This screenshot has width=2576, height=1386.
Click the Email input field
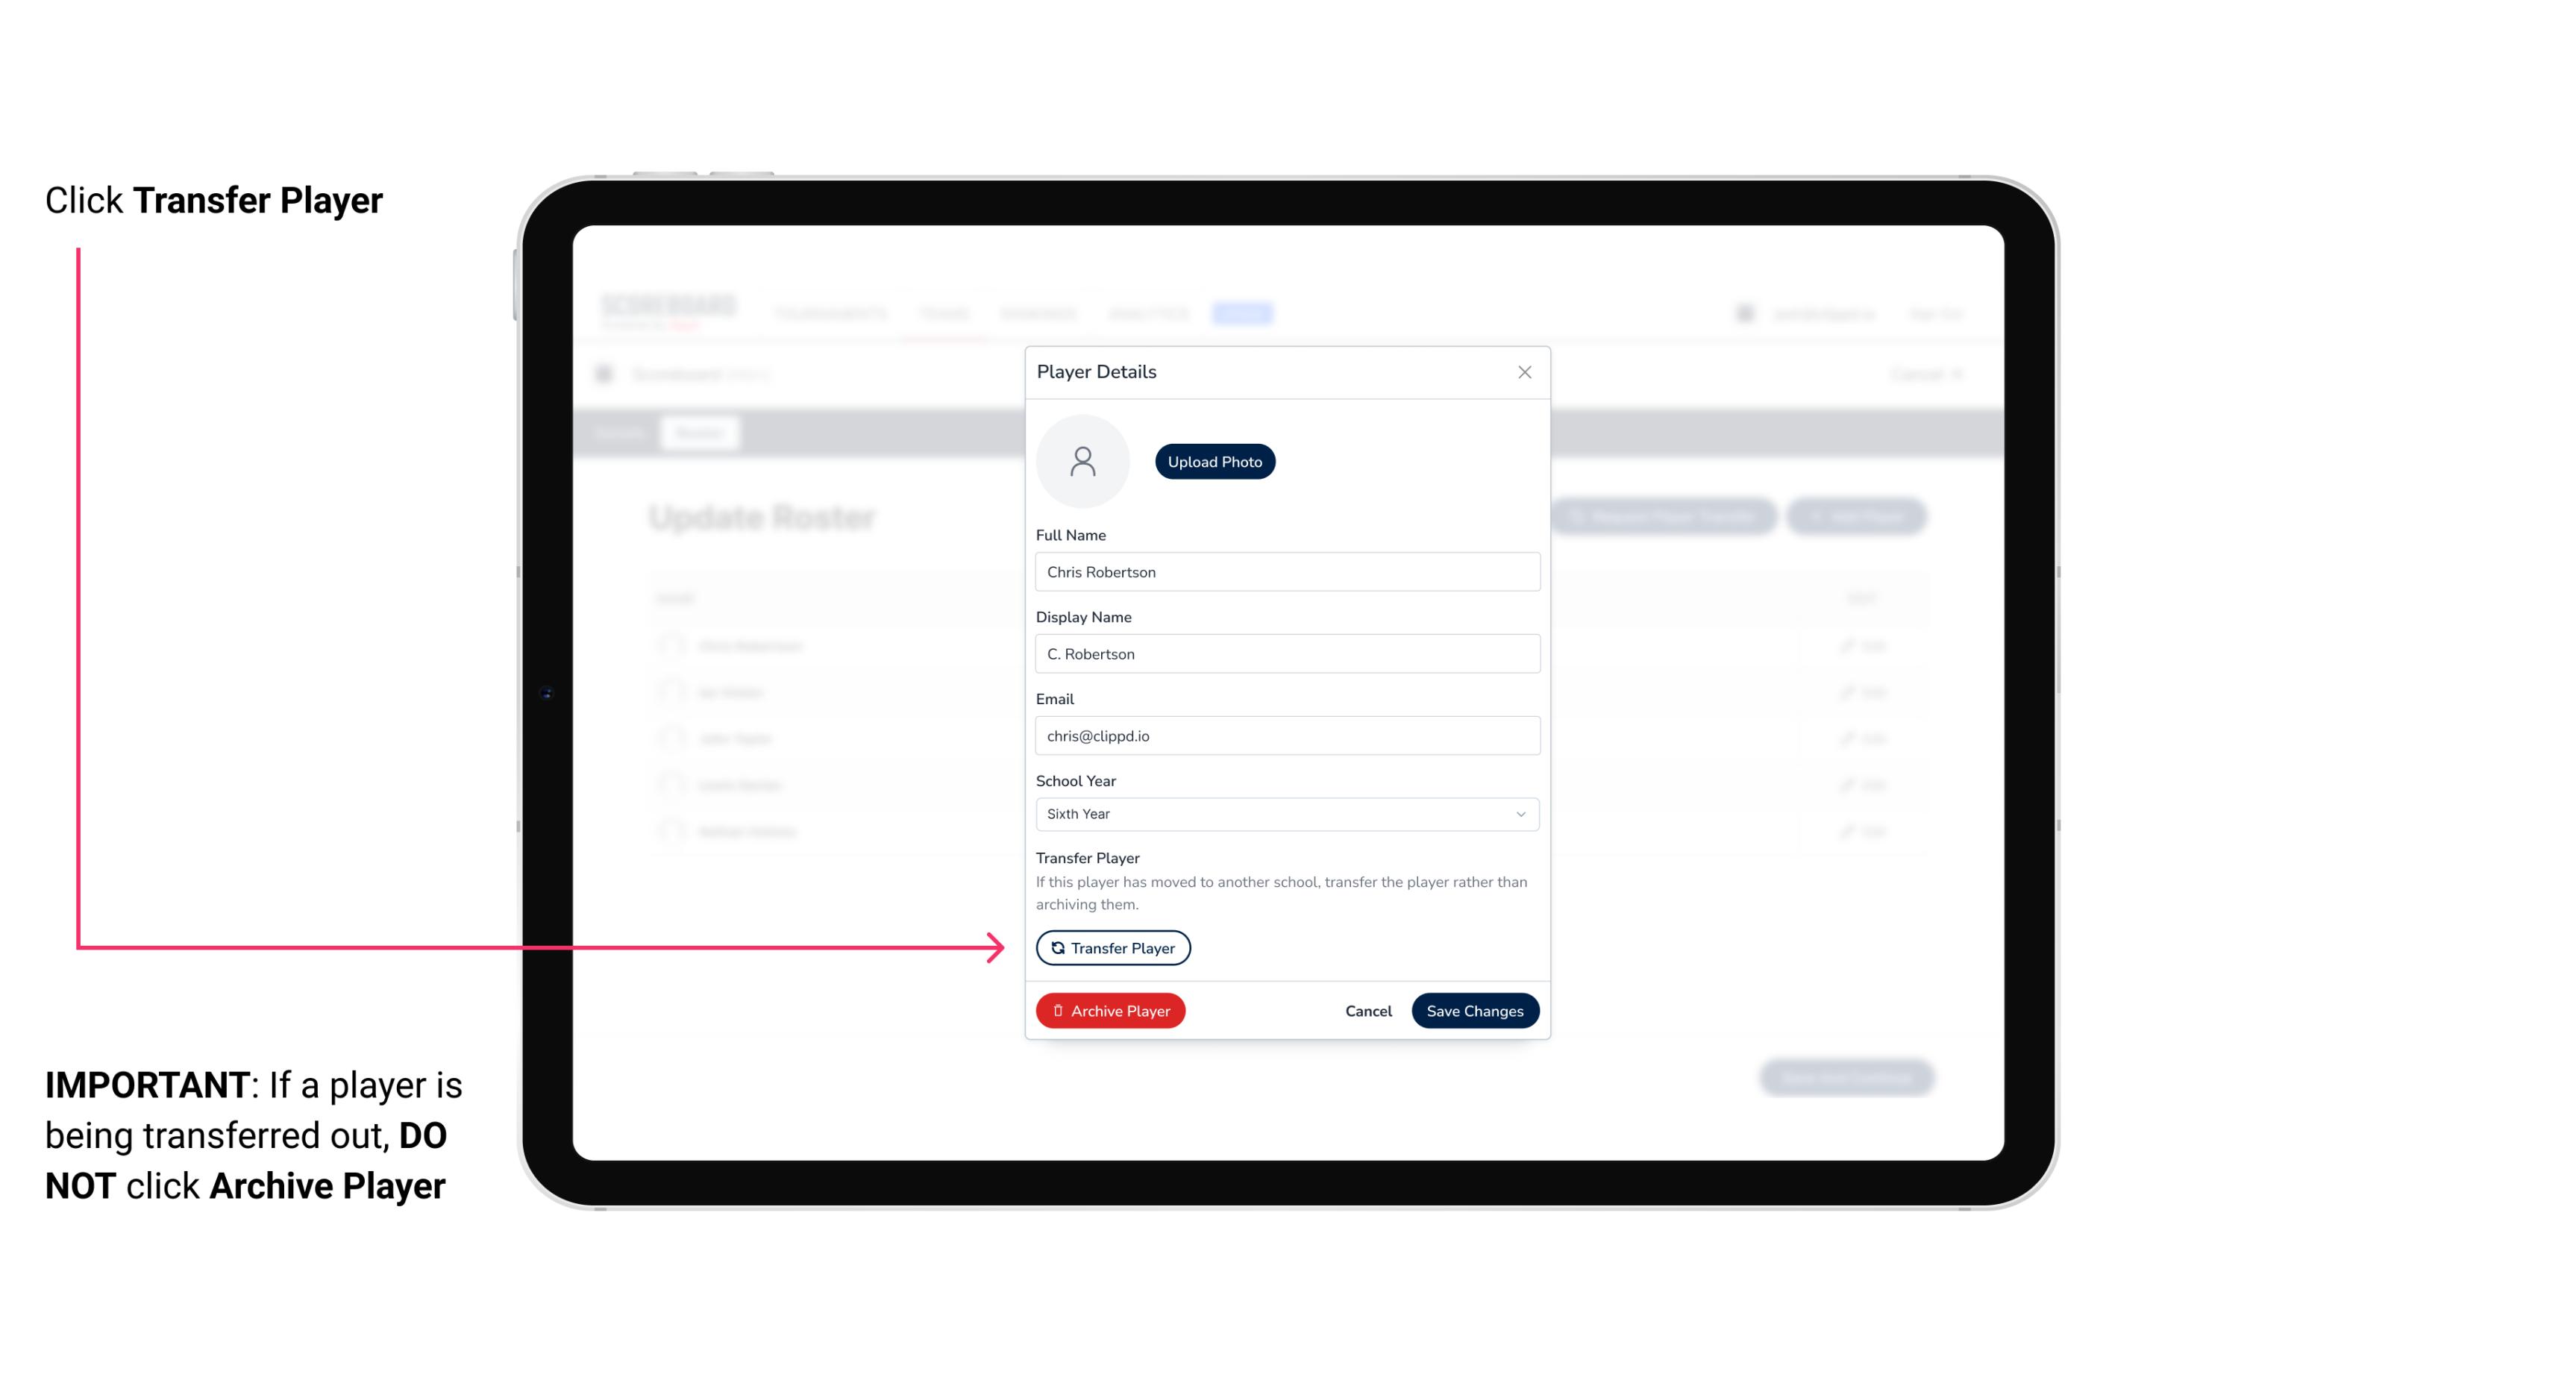click(1285, 734)
